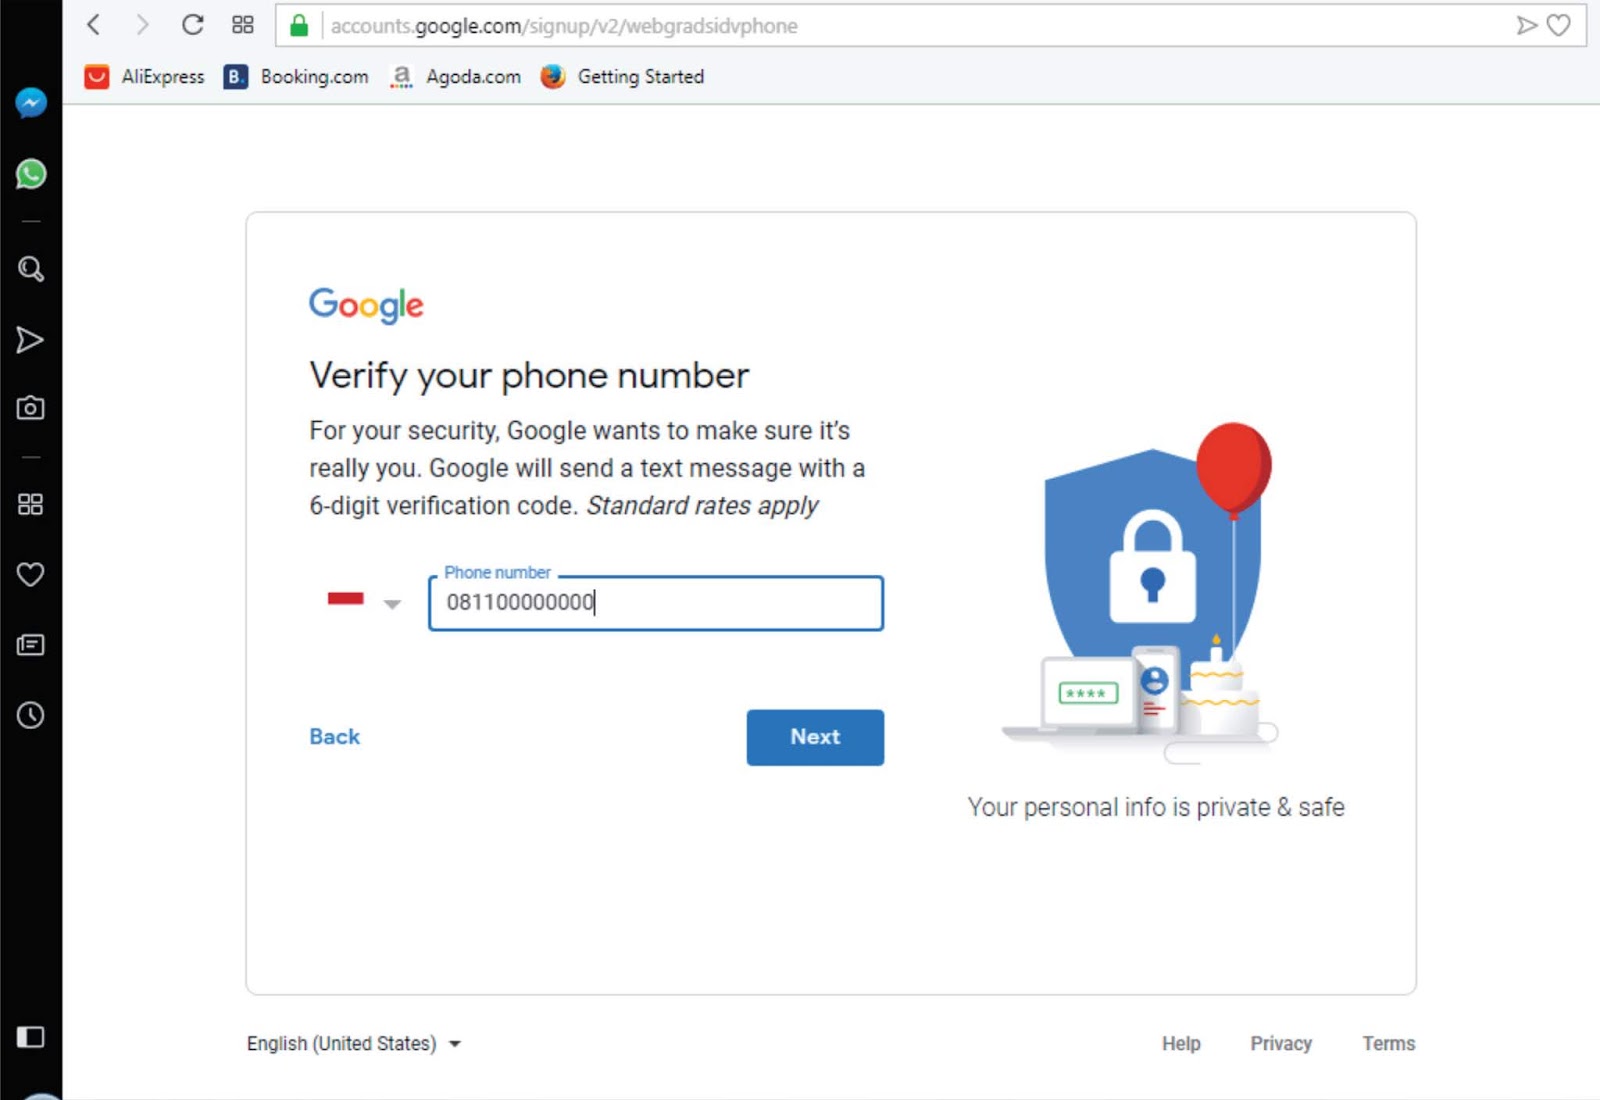1600x1100 pixels.
Task: Open the Booking.com bookmark
Action: [297, 77]
